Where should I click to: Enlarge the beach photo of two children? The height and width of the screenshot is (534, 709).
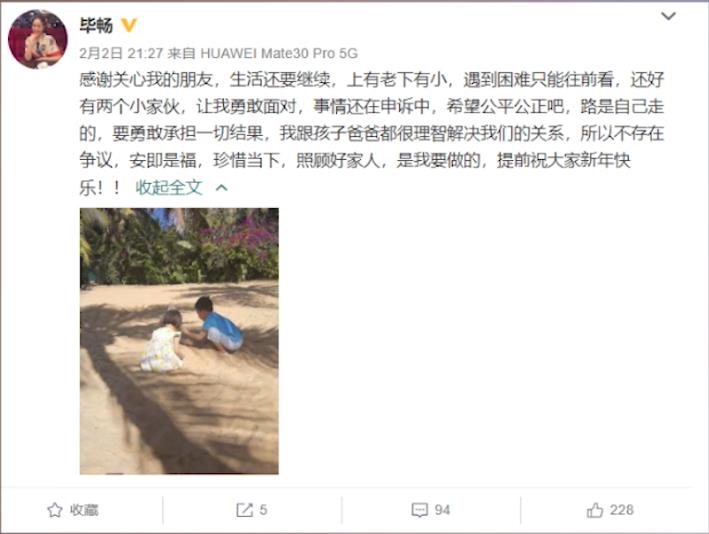(179, 341)
